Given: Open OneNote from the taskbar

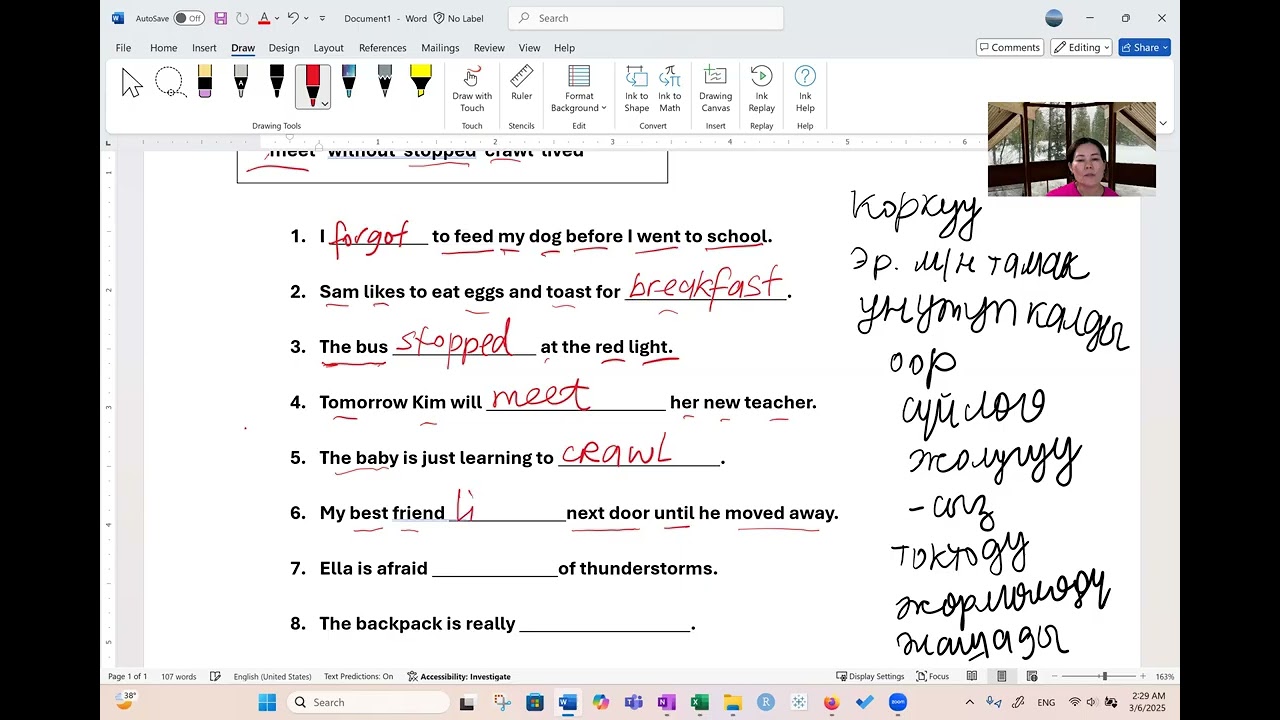Looking at the screenshot, I should [x=667, y=702].
